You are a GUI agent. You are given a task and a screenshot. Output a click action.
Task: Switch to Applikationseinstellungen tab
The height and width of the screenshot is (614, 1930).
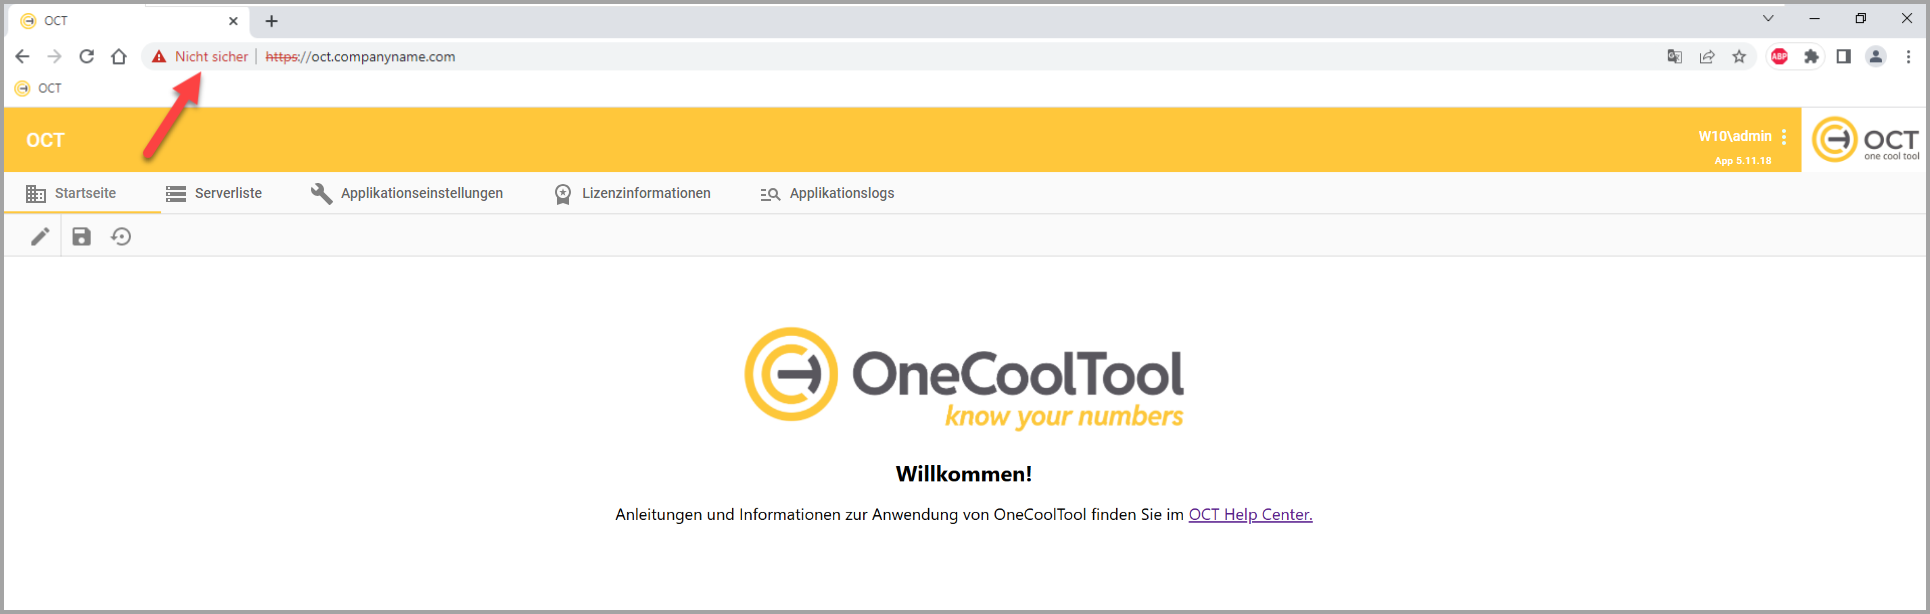[x=407, y=194]
